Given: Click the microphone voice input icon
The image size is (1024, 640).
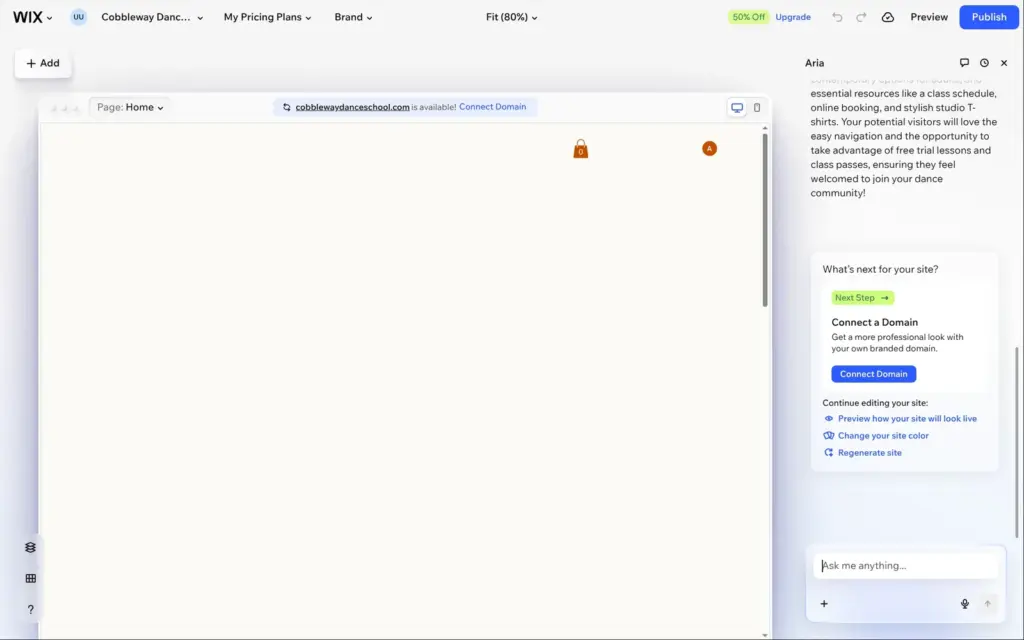Looking at the screenshot, I should point(965,604).
